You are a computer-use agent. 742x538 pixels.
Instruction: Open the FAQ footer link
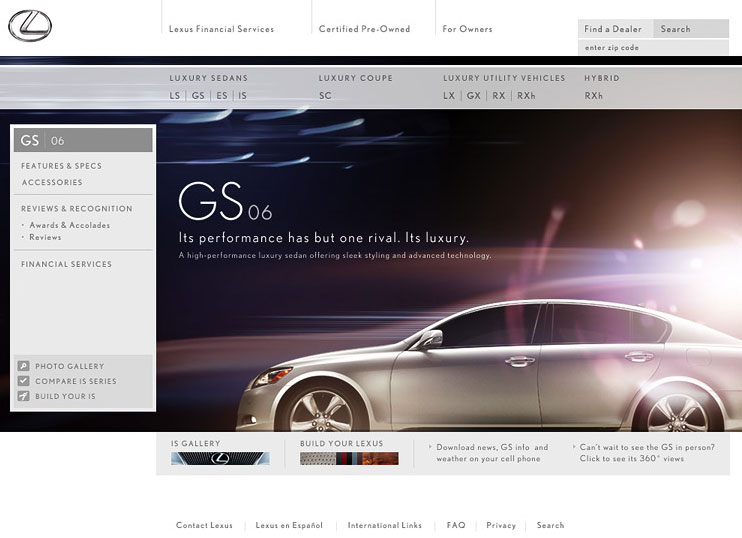(x=456, y=525)
